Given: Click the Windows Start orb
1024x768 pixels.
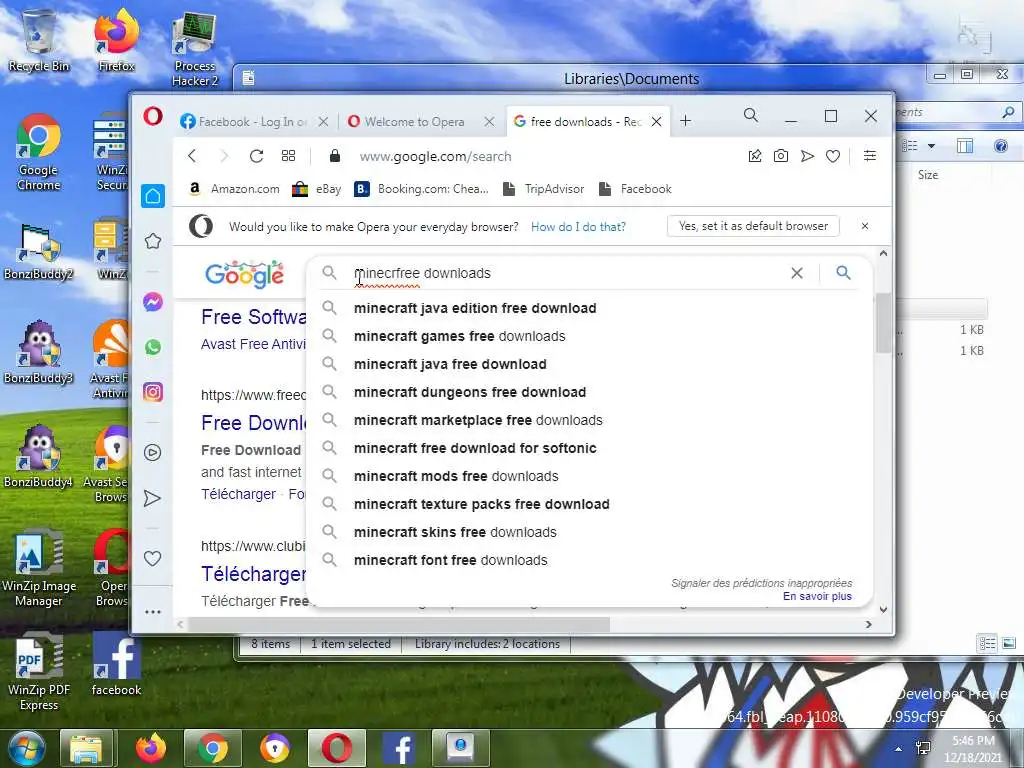Looking at the screenshot, I should [x=26, y=748].
